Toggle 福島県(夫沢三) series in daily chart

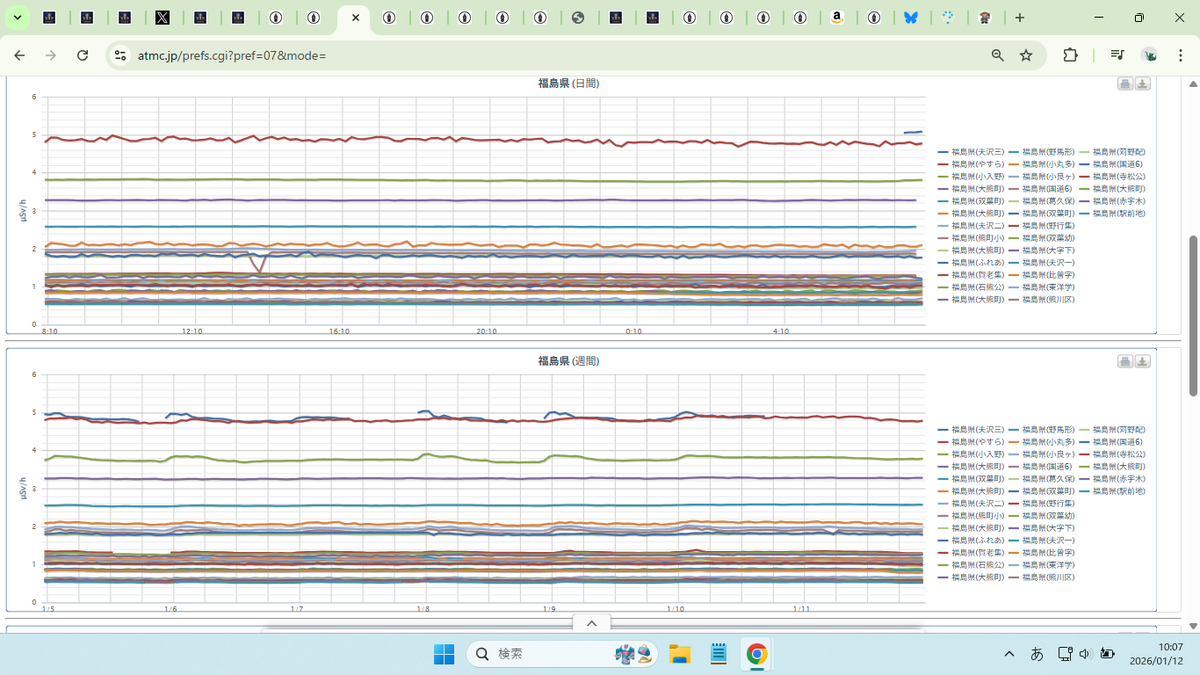point(971,150)
